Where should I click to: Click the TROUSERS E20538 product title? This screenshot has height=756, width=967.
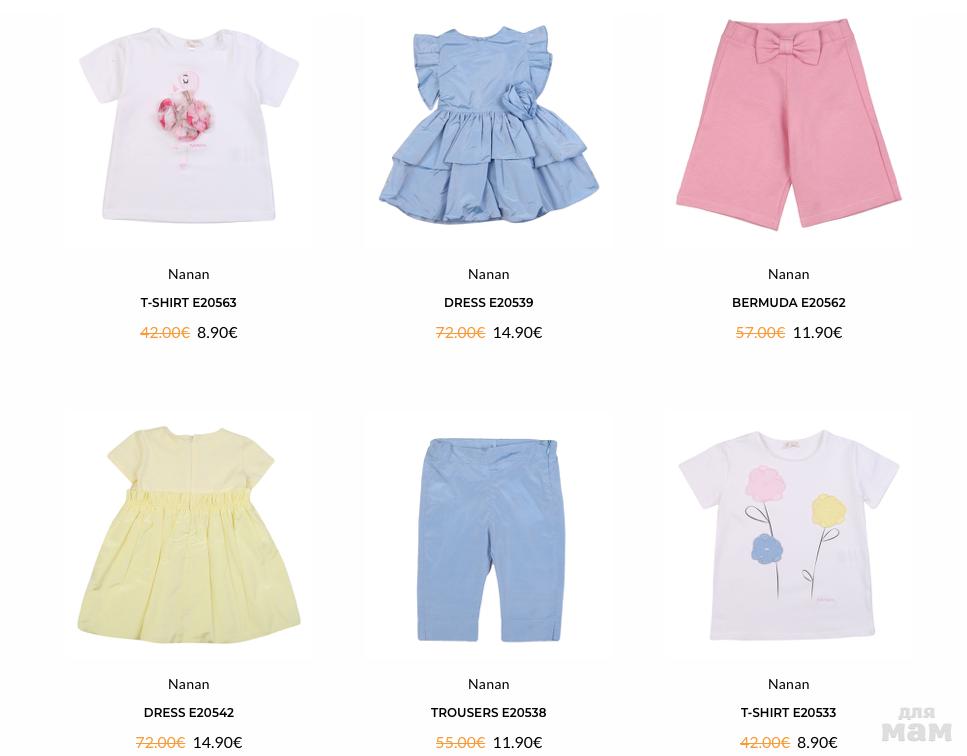tap(488, 713)
